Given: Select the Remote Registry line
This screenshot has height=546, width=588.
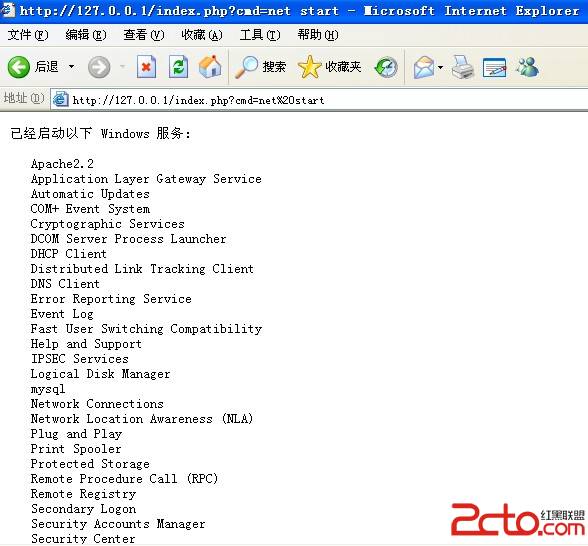Looking at the screenshot, I should 83,494.
